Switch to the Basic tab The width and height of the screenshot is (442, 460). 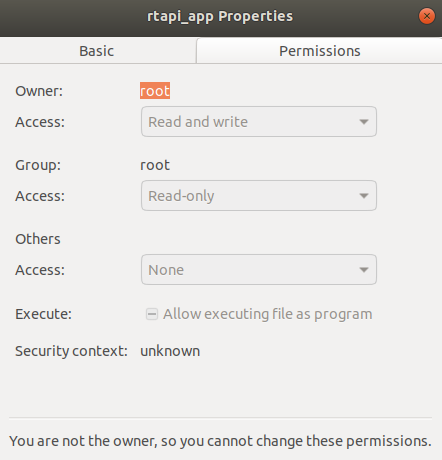click(97, 51)
